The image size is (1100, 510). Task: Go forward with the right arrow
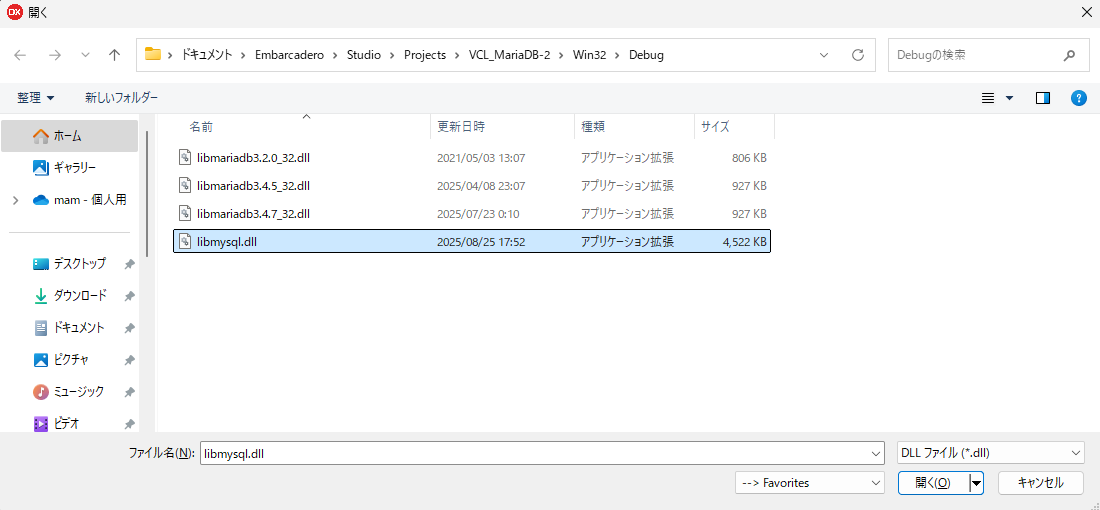pos(55,55)
